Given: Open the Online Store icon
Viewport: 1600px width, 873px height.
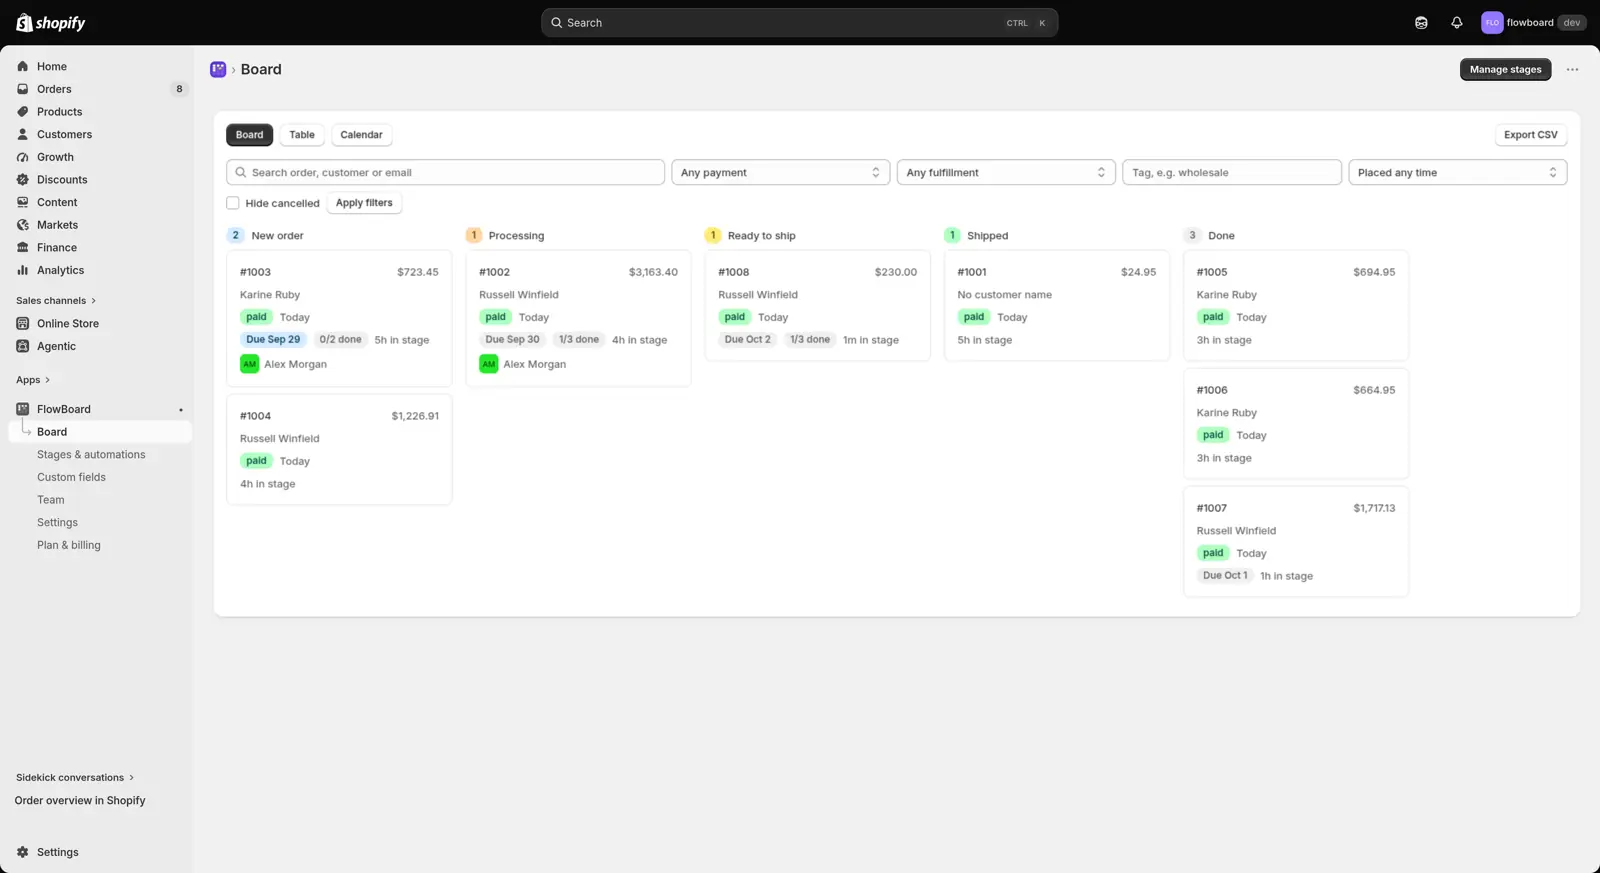Looking at the screenshot, I should (23, 324).
